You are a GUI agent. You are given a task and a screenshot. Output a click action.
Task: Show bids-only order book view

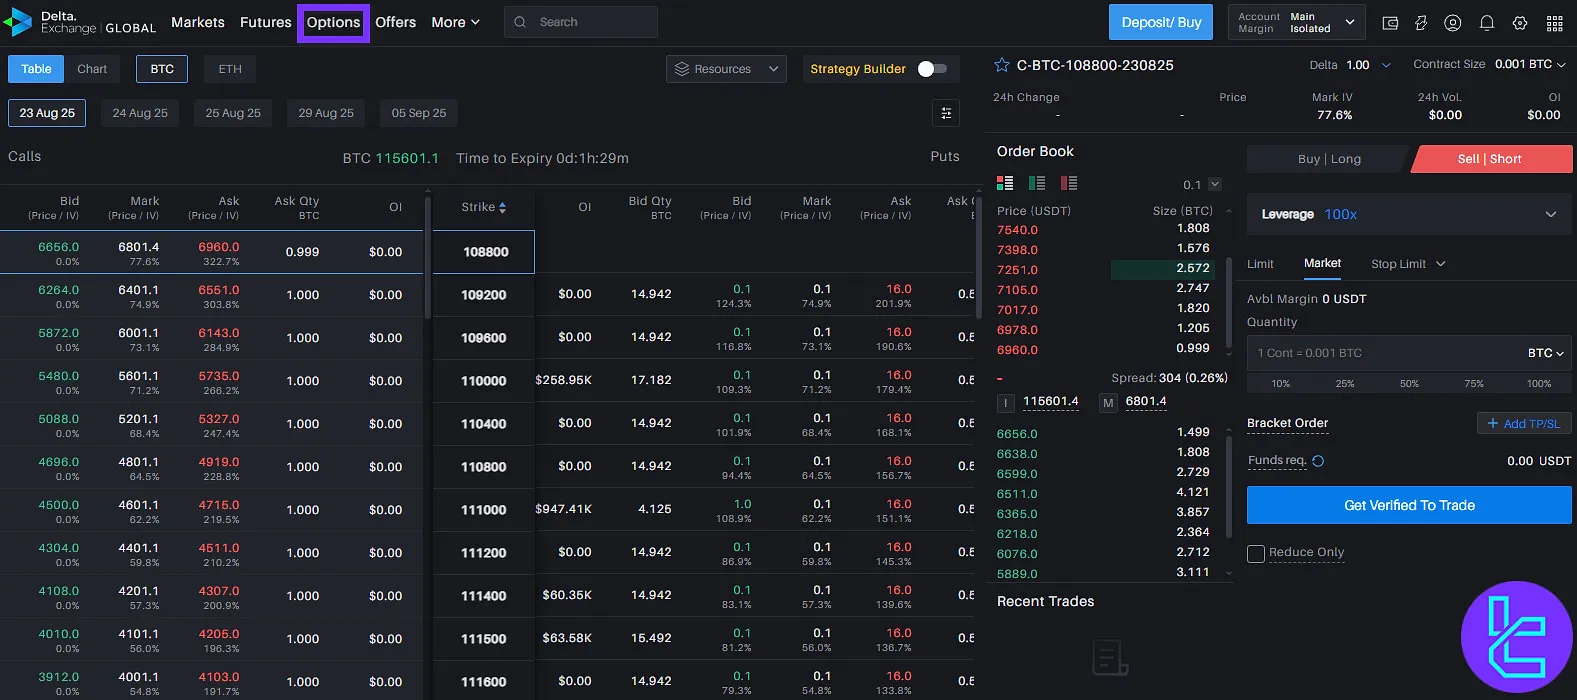point(1037,183)
